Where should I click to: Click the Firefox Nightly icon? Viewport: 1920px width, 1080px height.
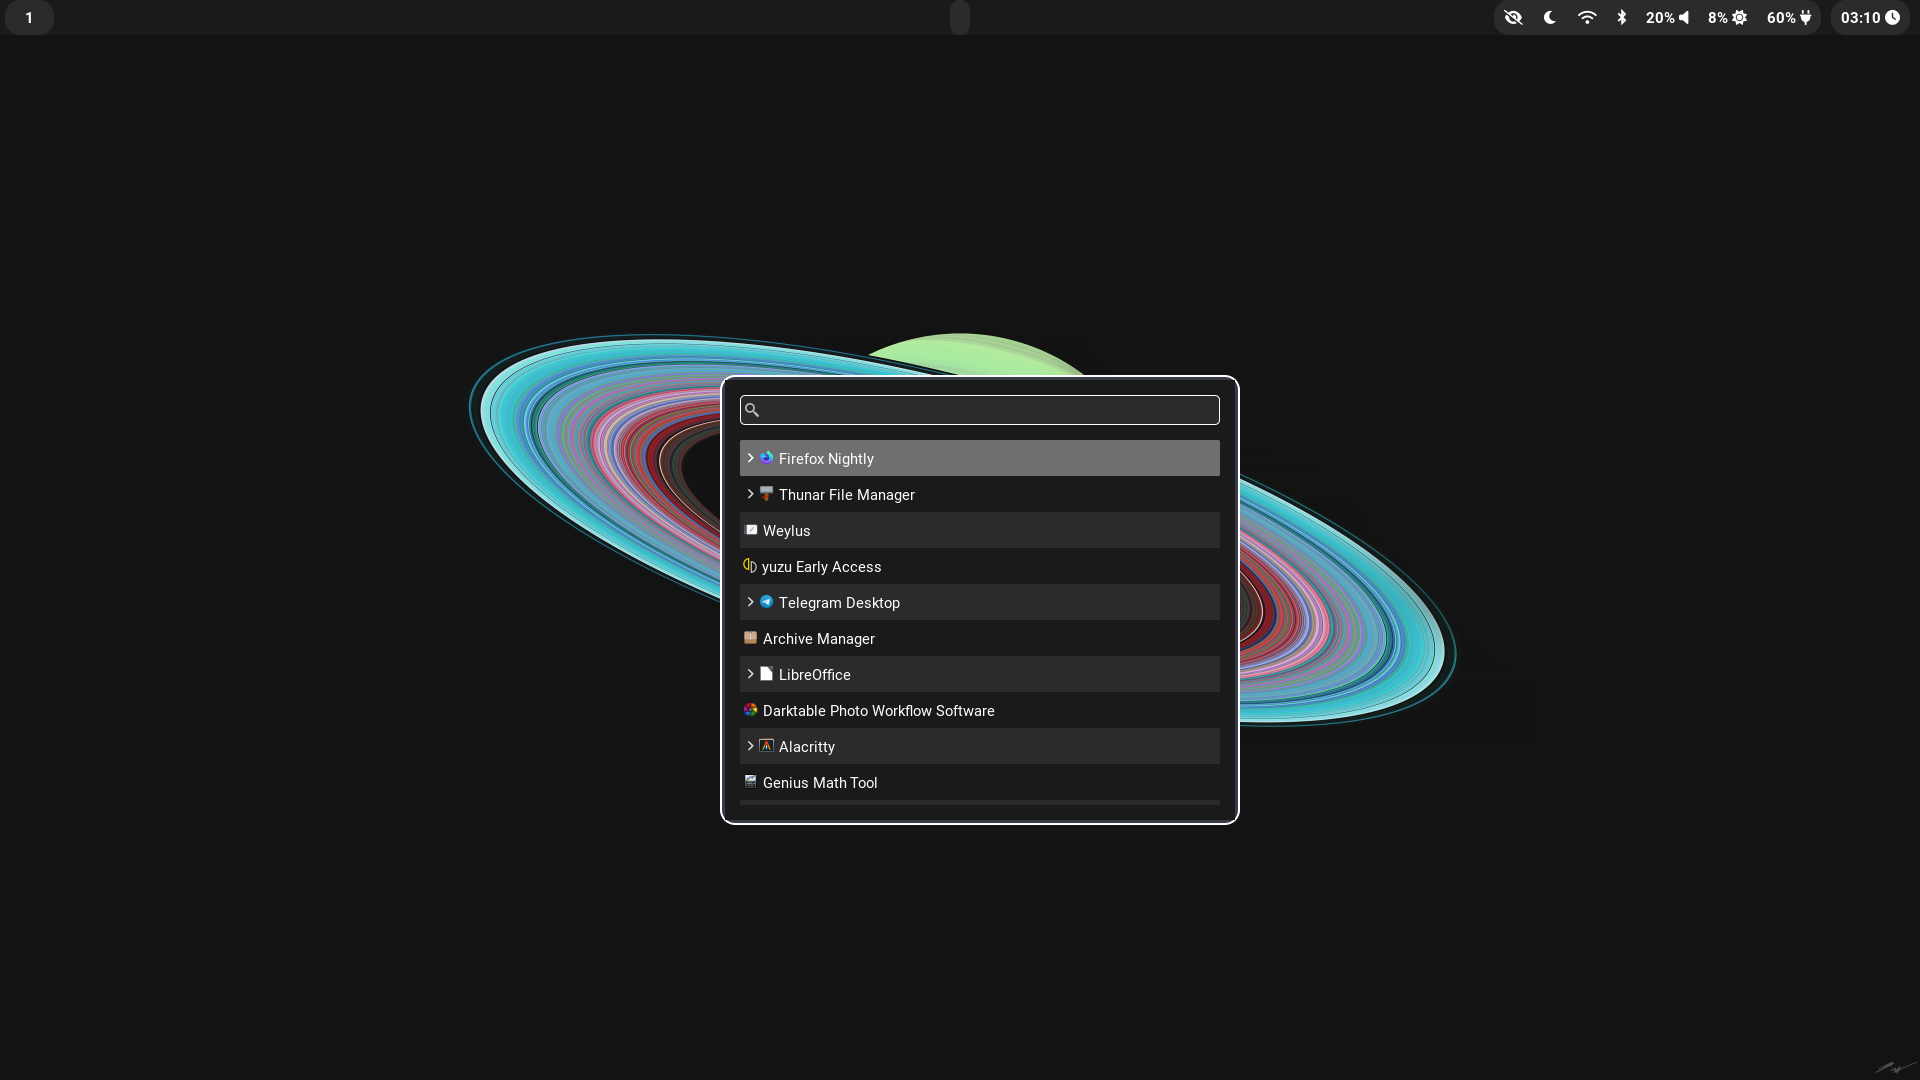(x=767, y=458)
